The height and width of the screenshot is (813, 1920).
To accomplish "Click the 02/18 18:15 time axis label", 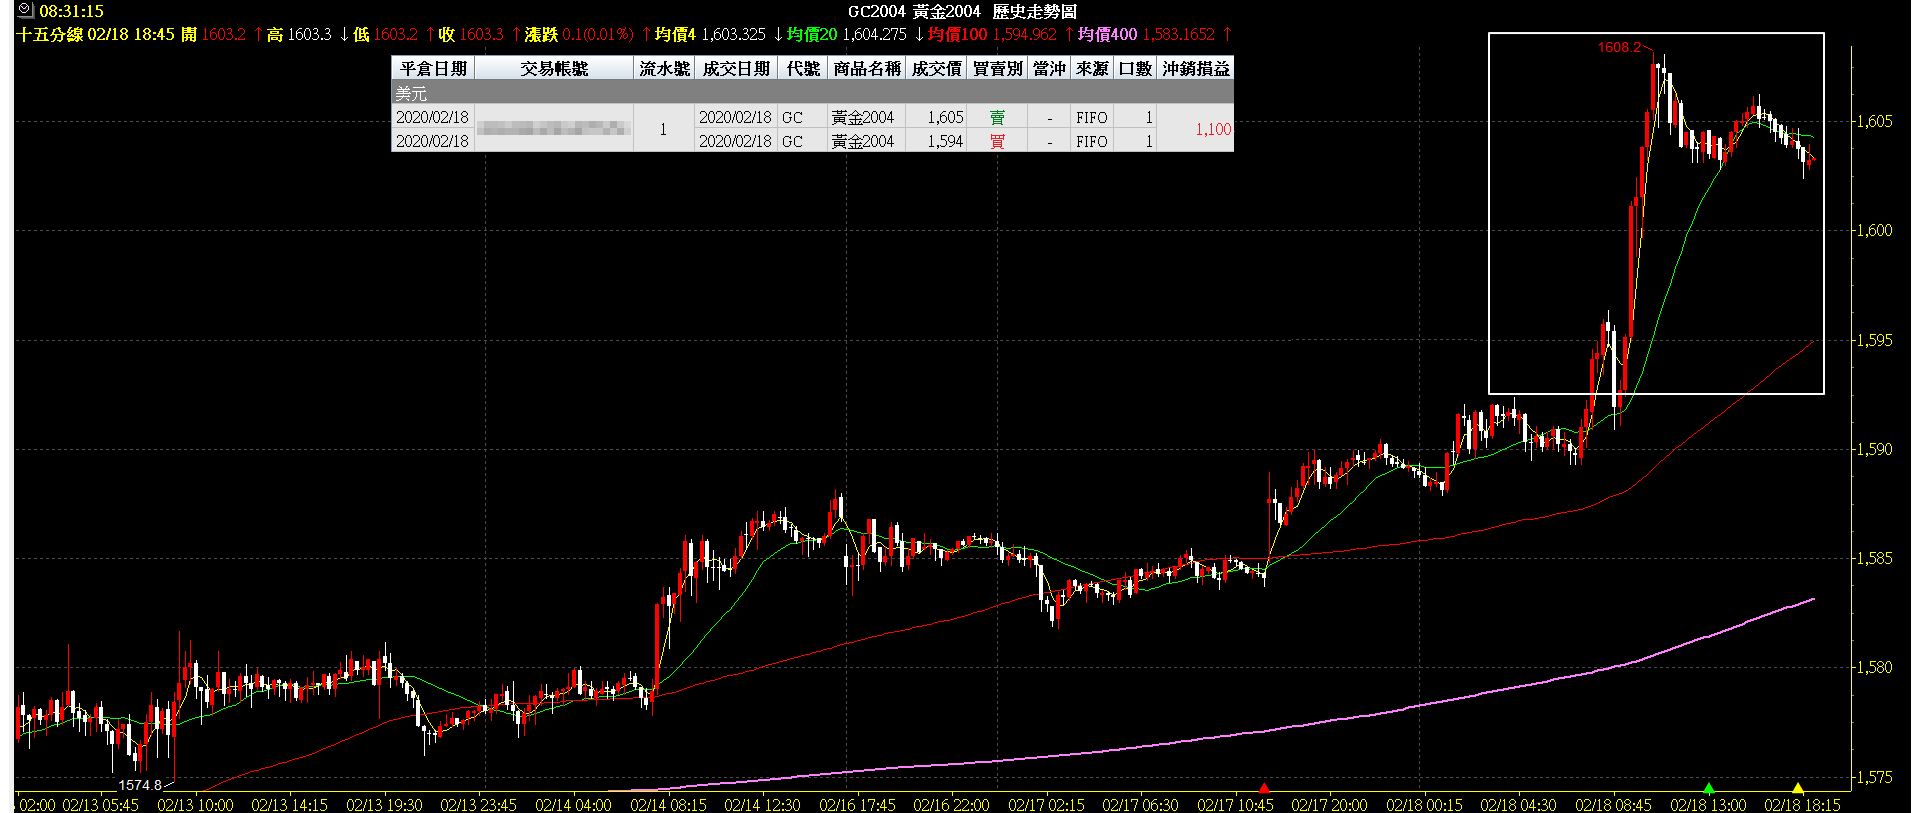I will tap(1802, 804).
